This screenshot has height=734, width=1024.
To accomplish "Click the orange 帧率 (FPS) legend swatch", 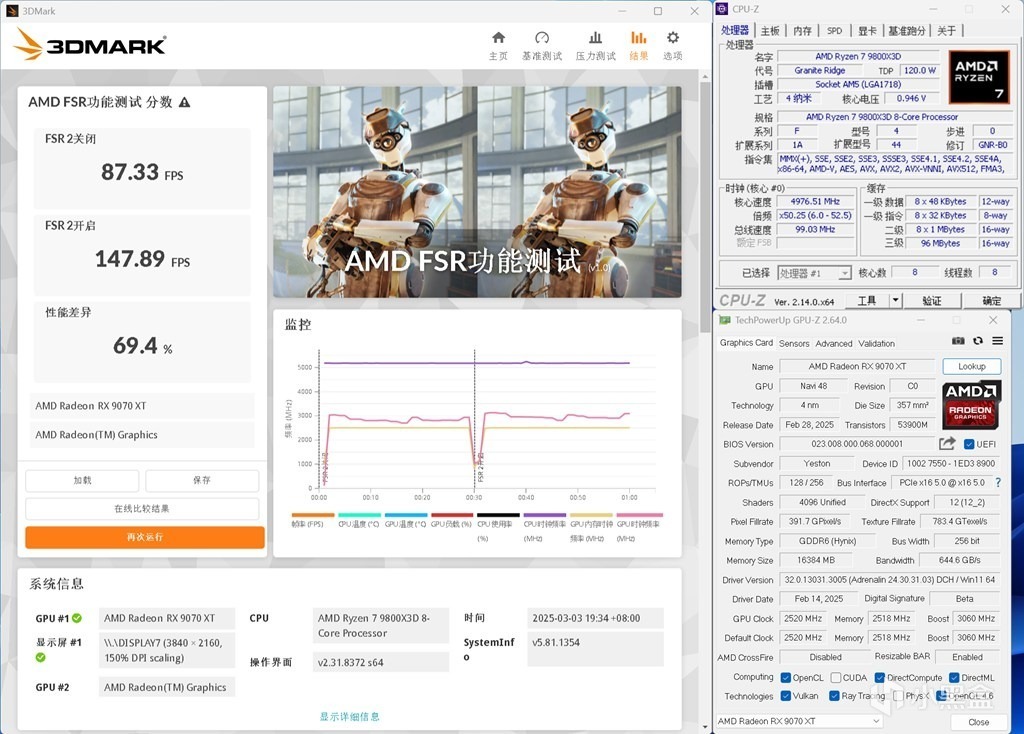I will (313, 515).
